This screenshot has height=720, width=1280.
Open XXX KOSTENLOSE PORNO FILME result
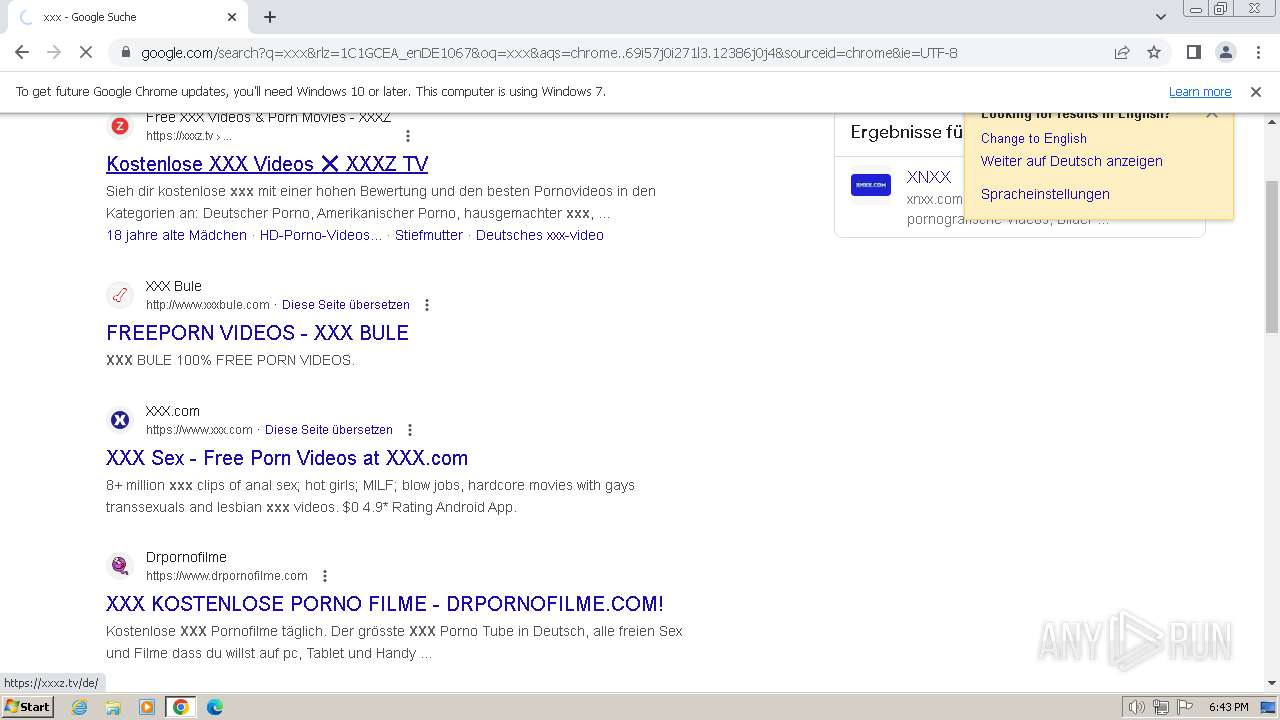click(385, 604)
